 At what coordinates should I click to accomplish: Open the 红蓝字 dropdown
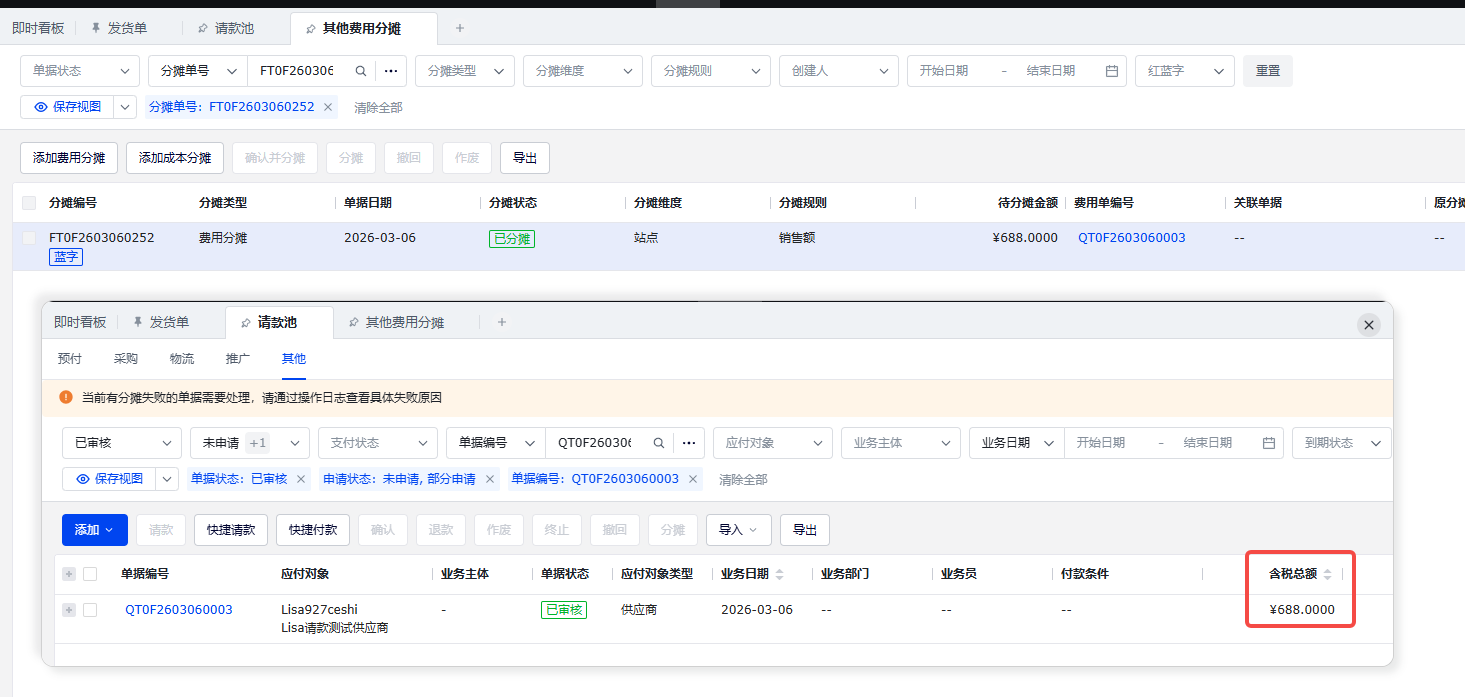(x=1184, y=71)
